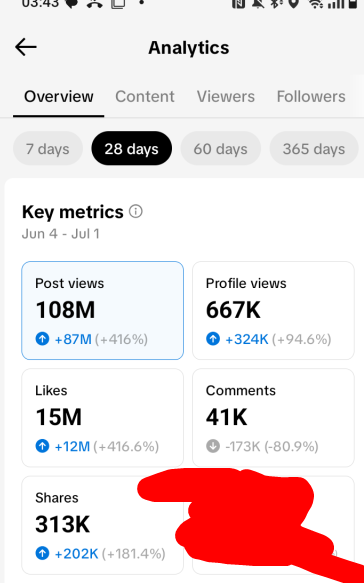364x583 pixels.
Task: Select the Post views metric card
Action: coord(103,310)
